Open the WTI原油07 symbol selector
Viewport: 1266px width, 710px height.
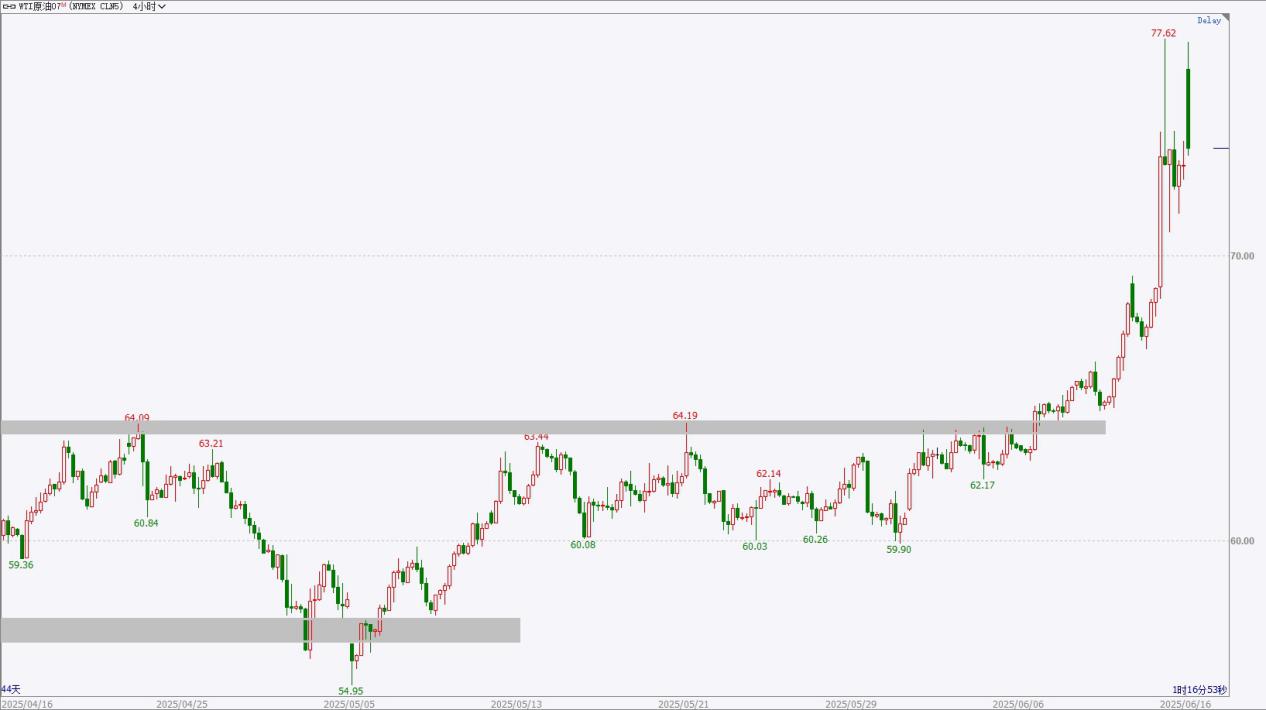pos(39,6)
